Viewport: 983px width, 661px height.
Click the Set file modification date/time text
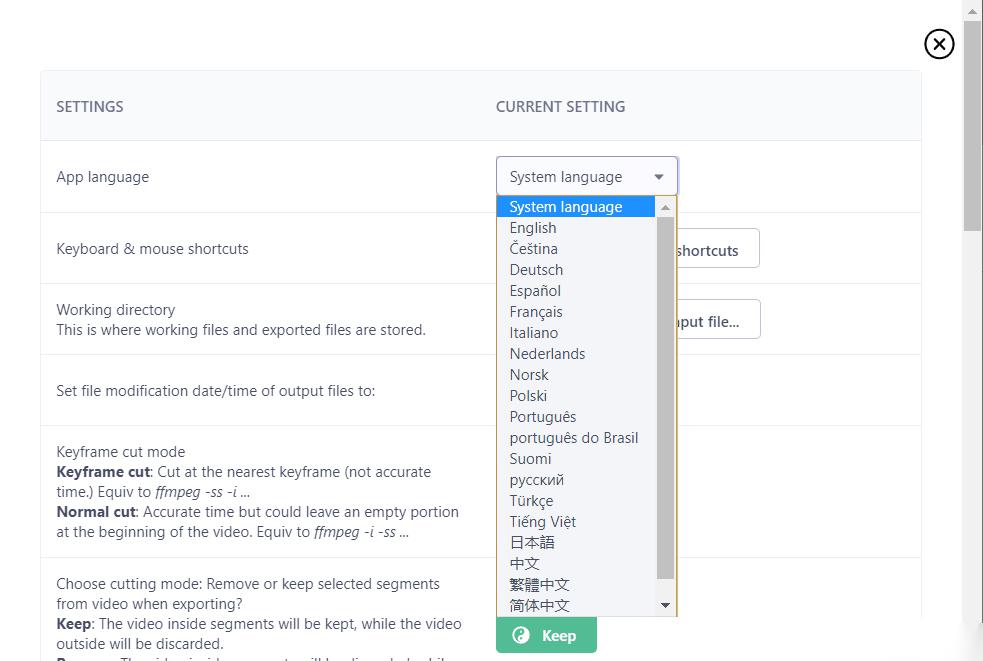216,391
